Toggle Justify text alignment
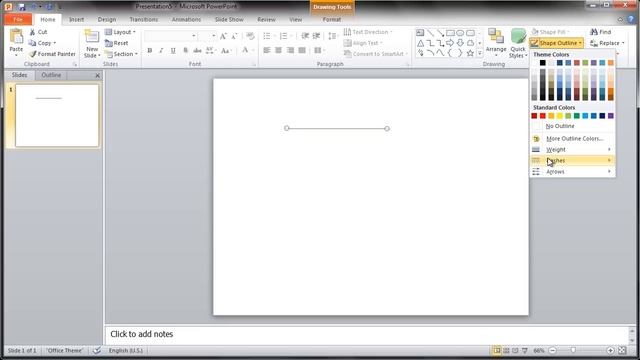 point(302,50)
